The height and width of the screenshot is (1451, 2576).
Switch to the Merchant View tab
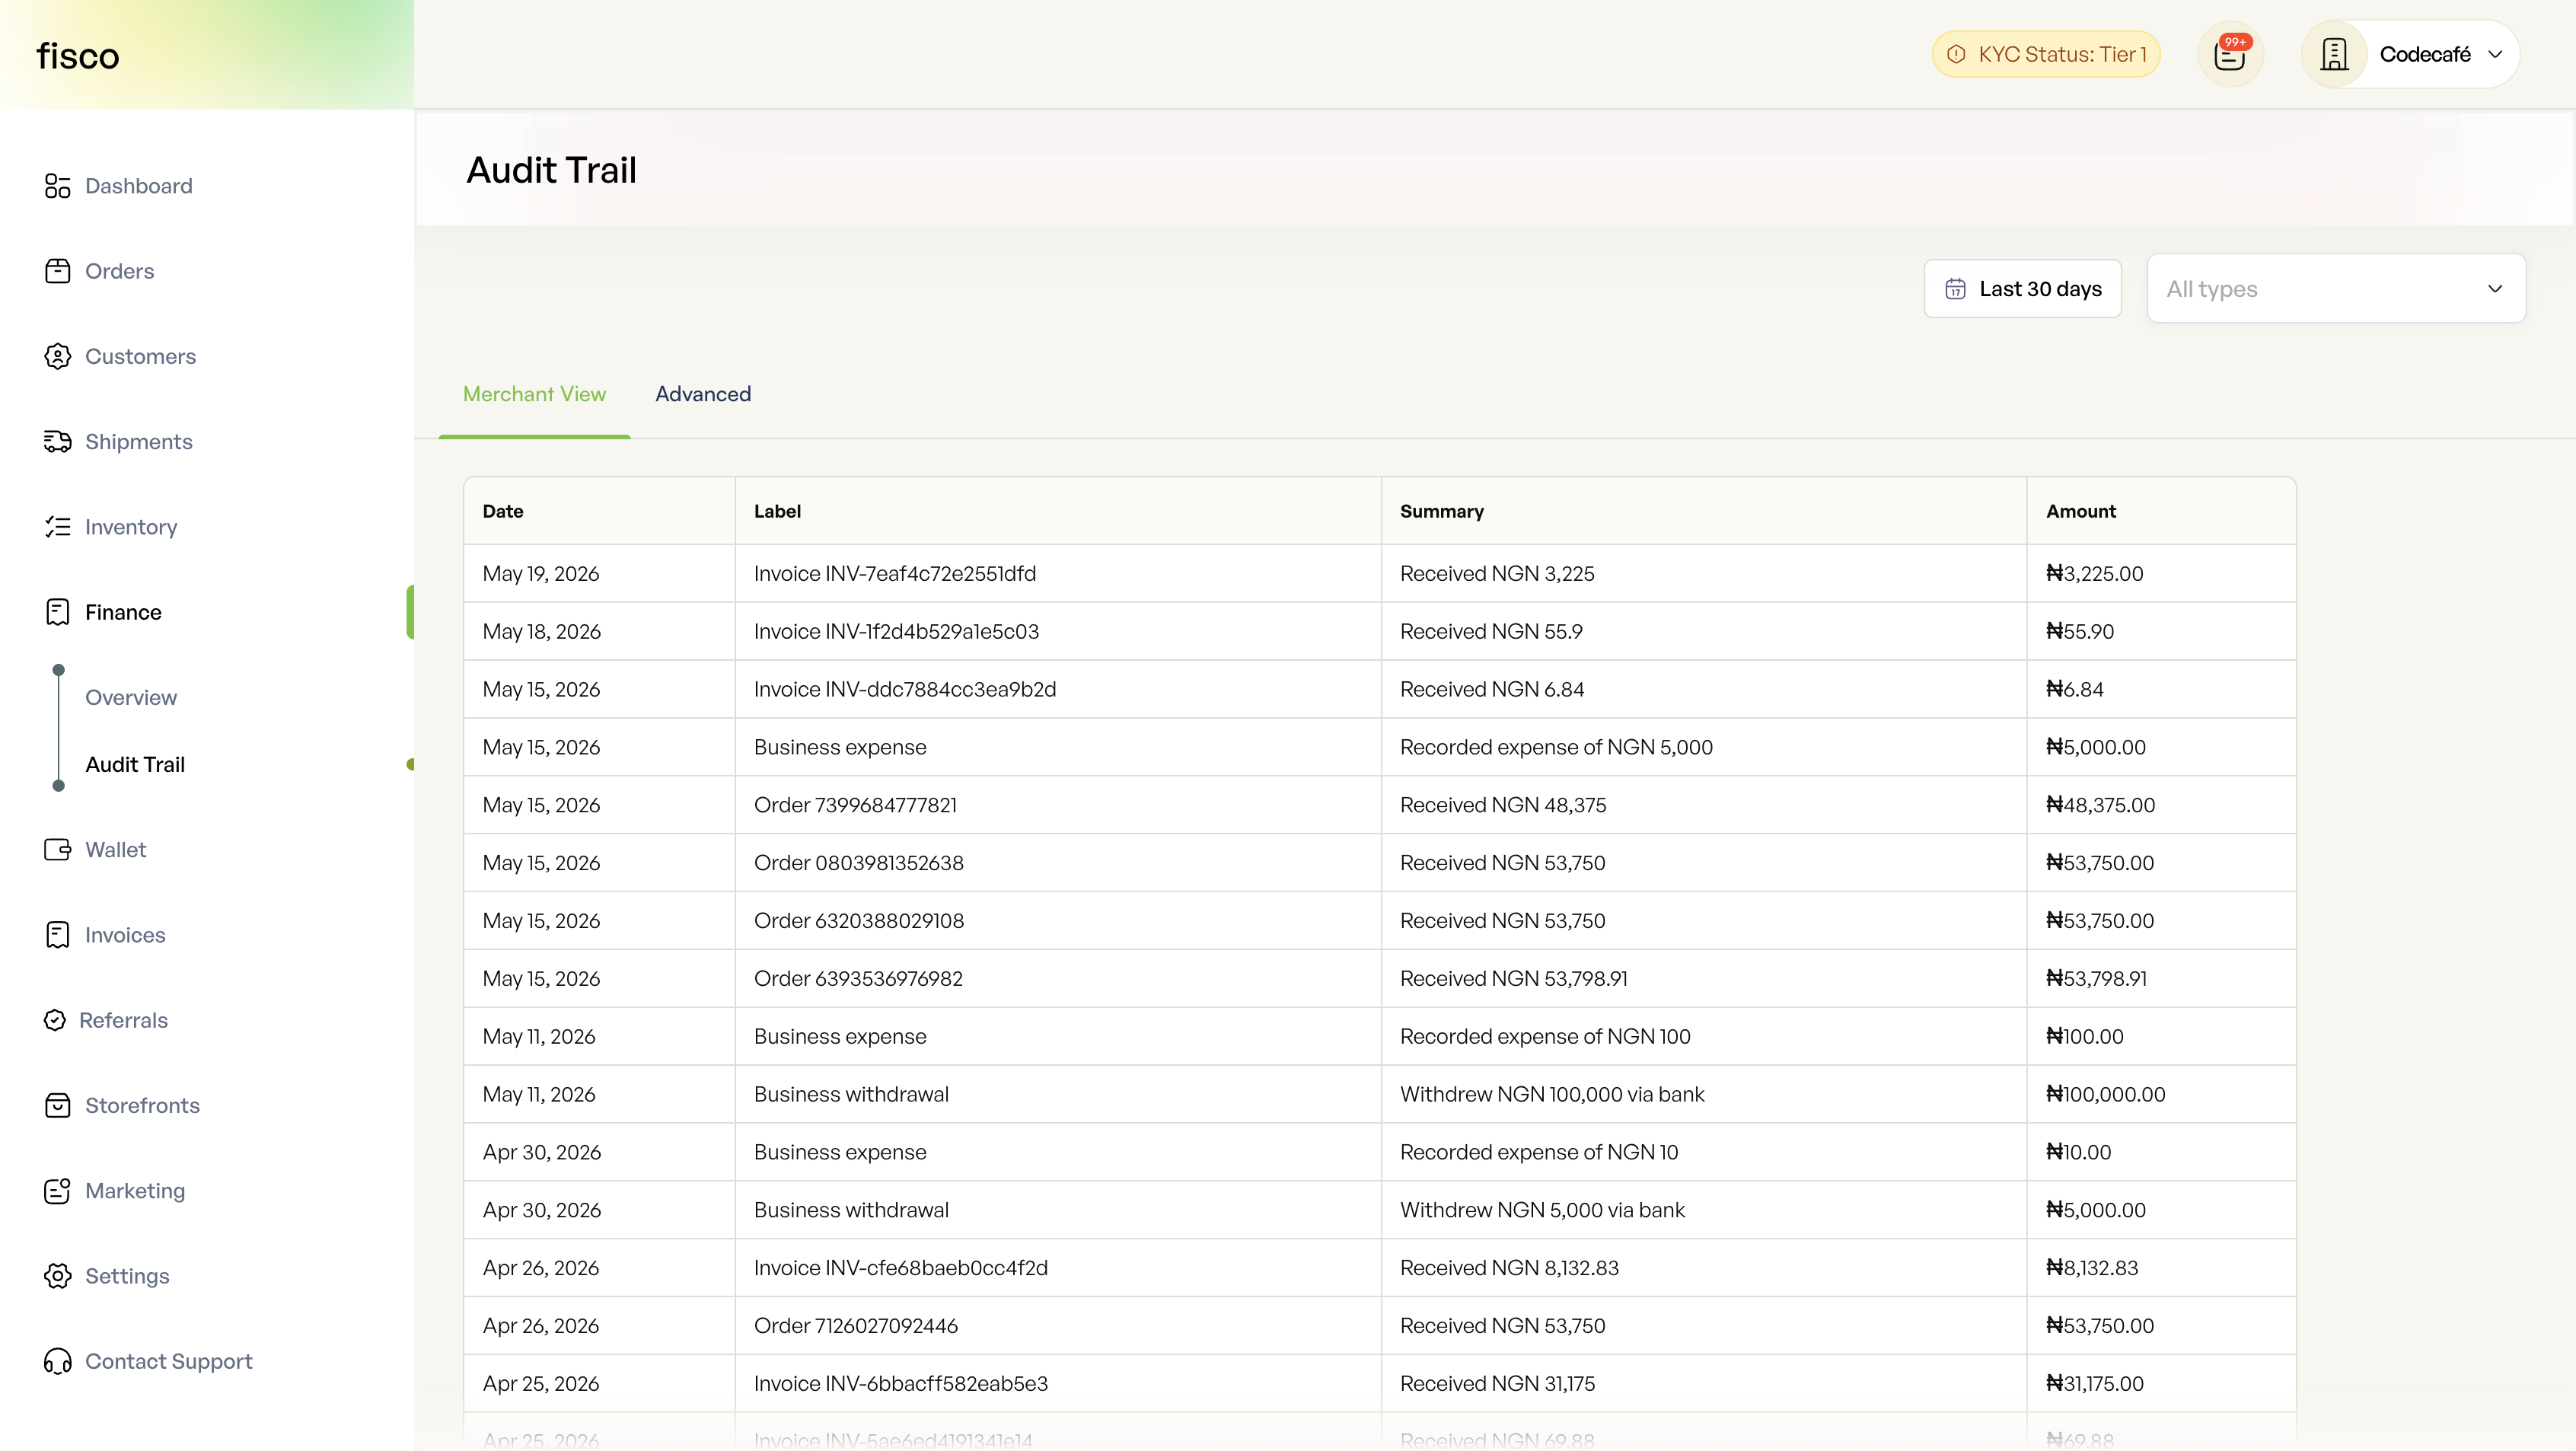click(534, 394)
